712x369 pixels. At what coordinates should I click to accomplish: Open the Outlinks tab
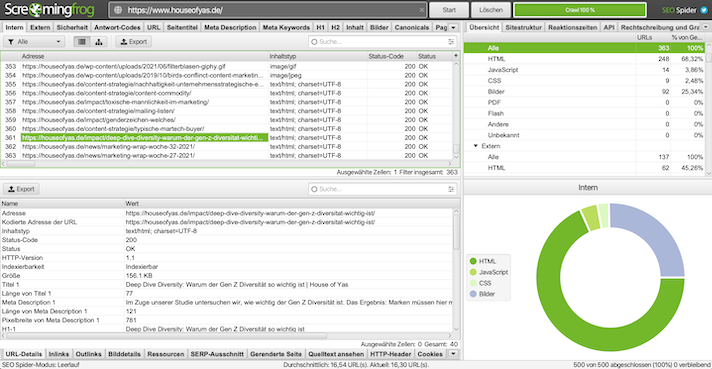point(89,354)
